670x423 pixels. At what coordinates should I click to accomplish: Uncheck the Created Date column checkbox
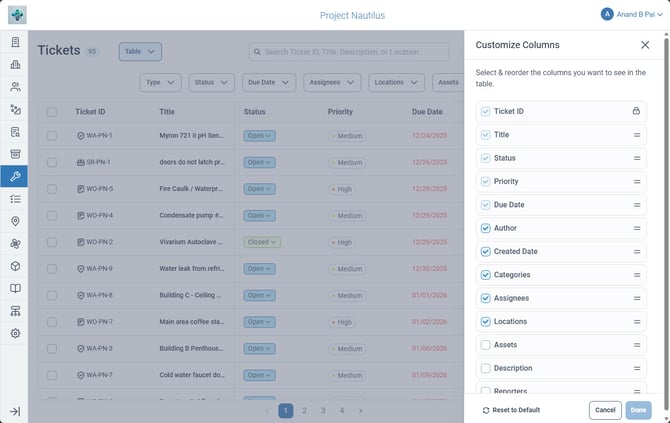tap(485, 252)
